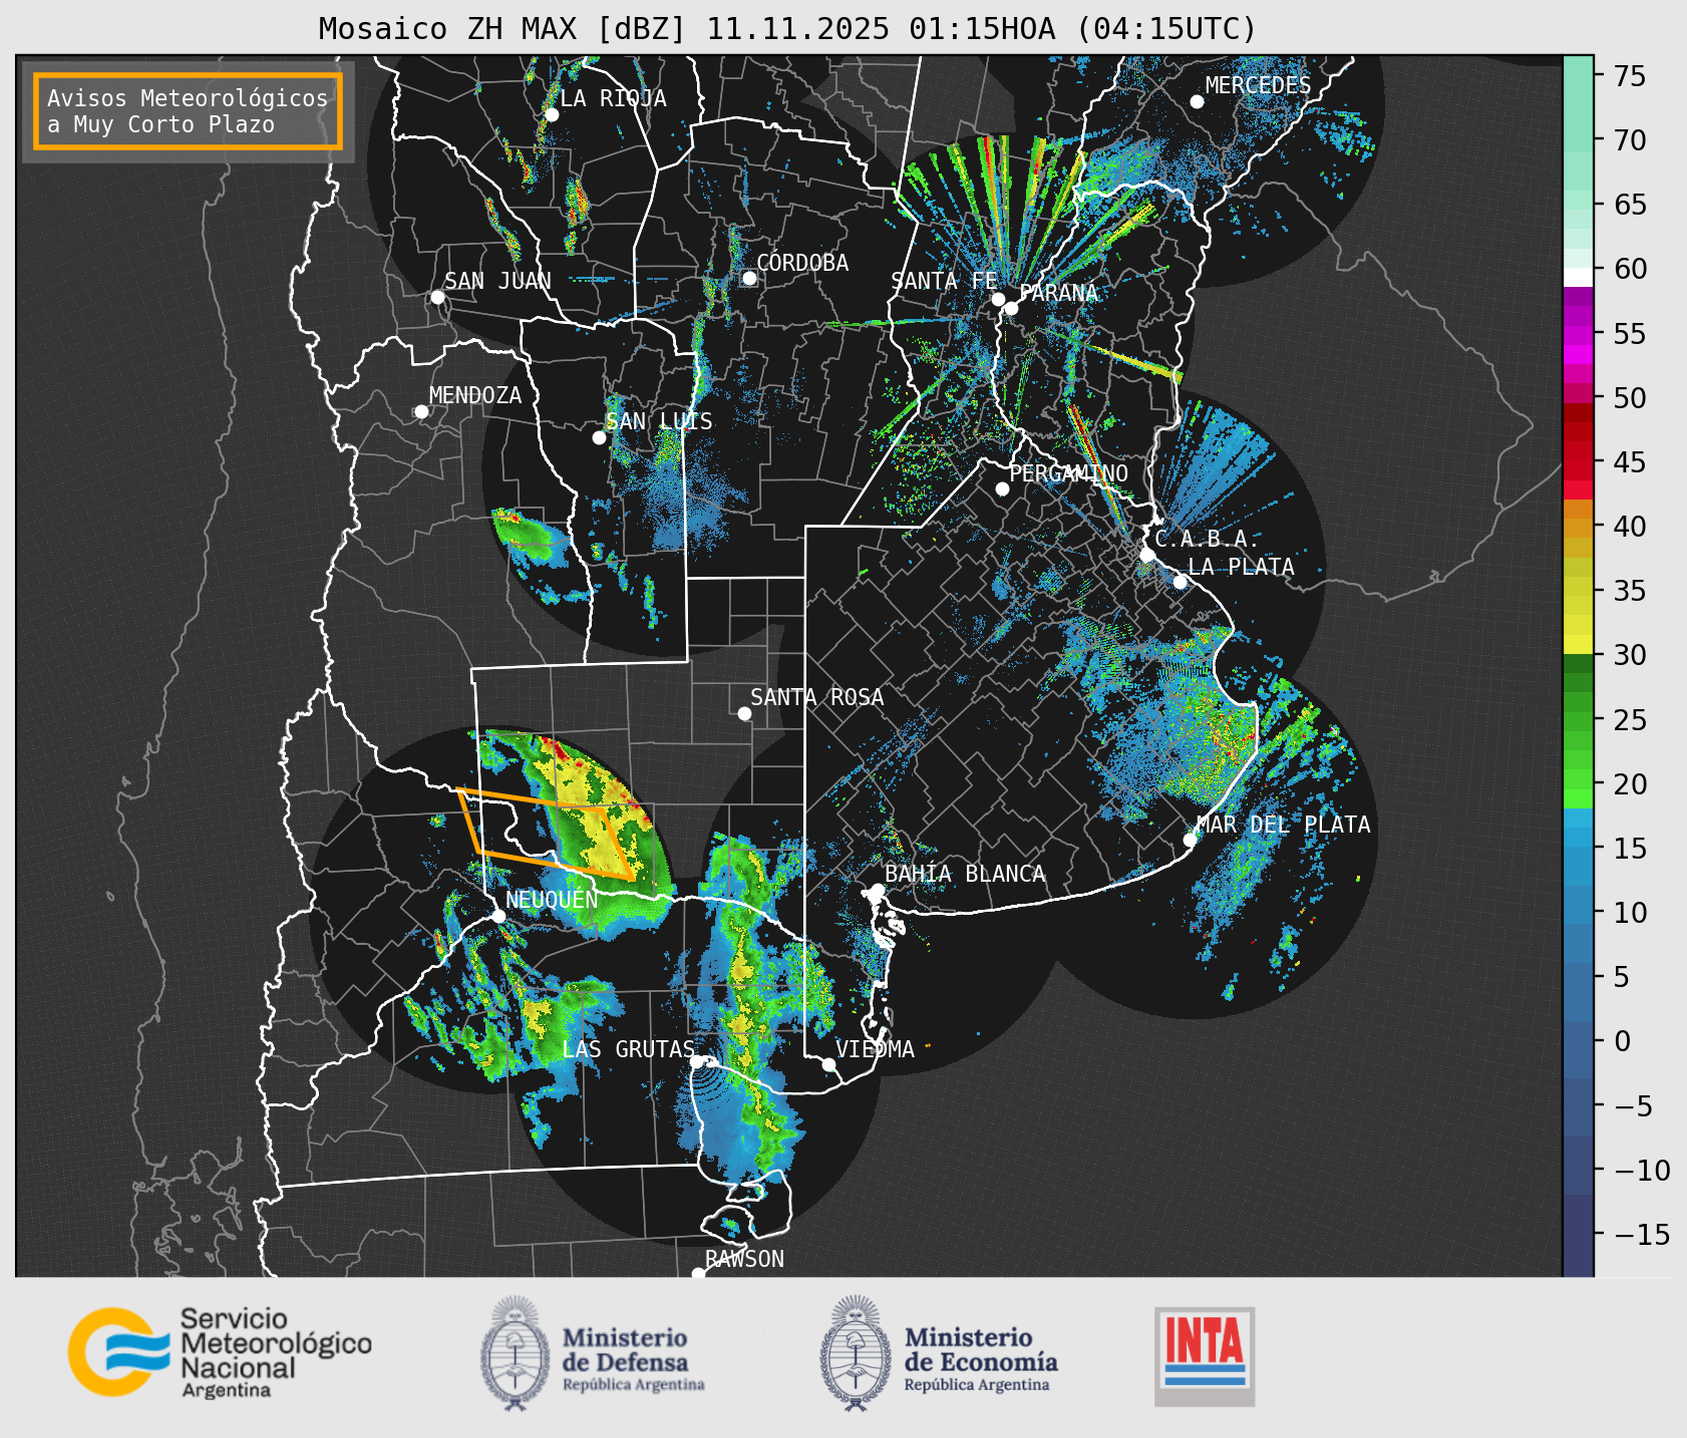The width and height of the screenshot is (1687, 1438).
Task: Click the 'PERGAMINO' city label
Action: click(x=1068, y=473)
